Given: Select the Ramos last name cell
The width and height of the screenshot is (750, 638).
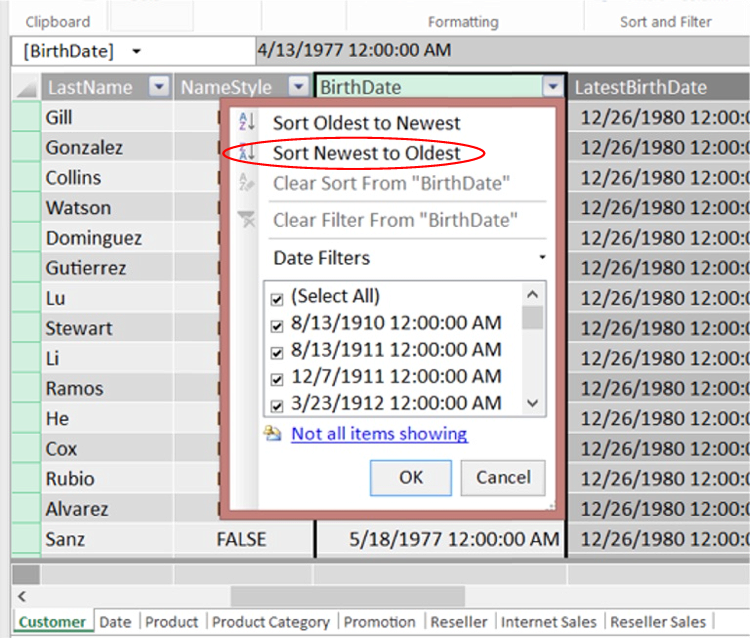Looking at the screenshot, I should pos(107,388).
